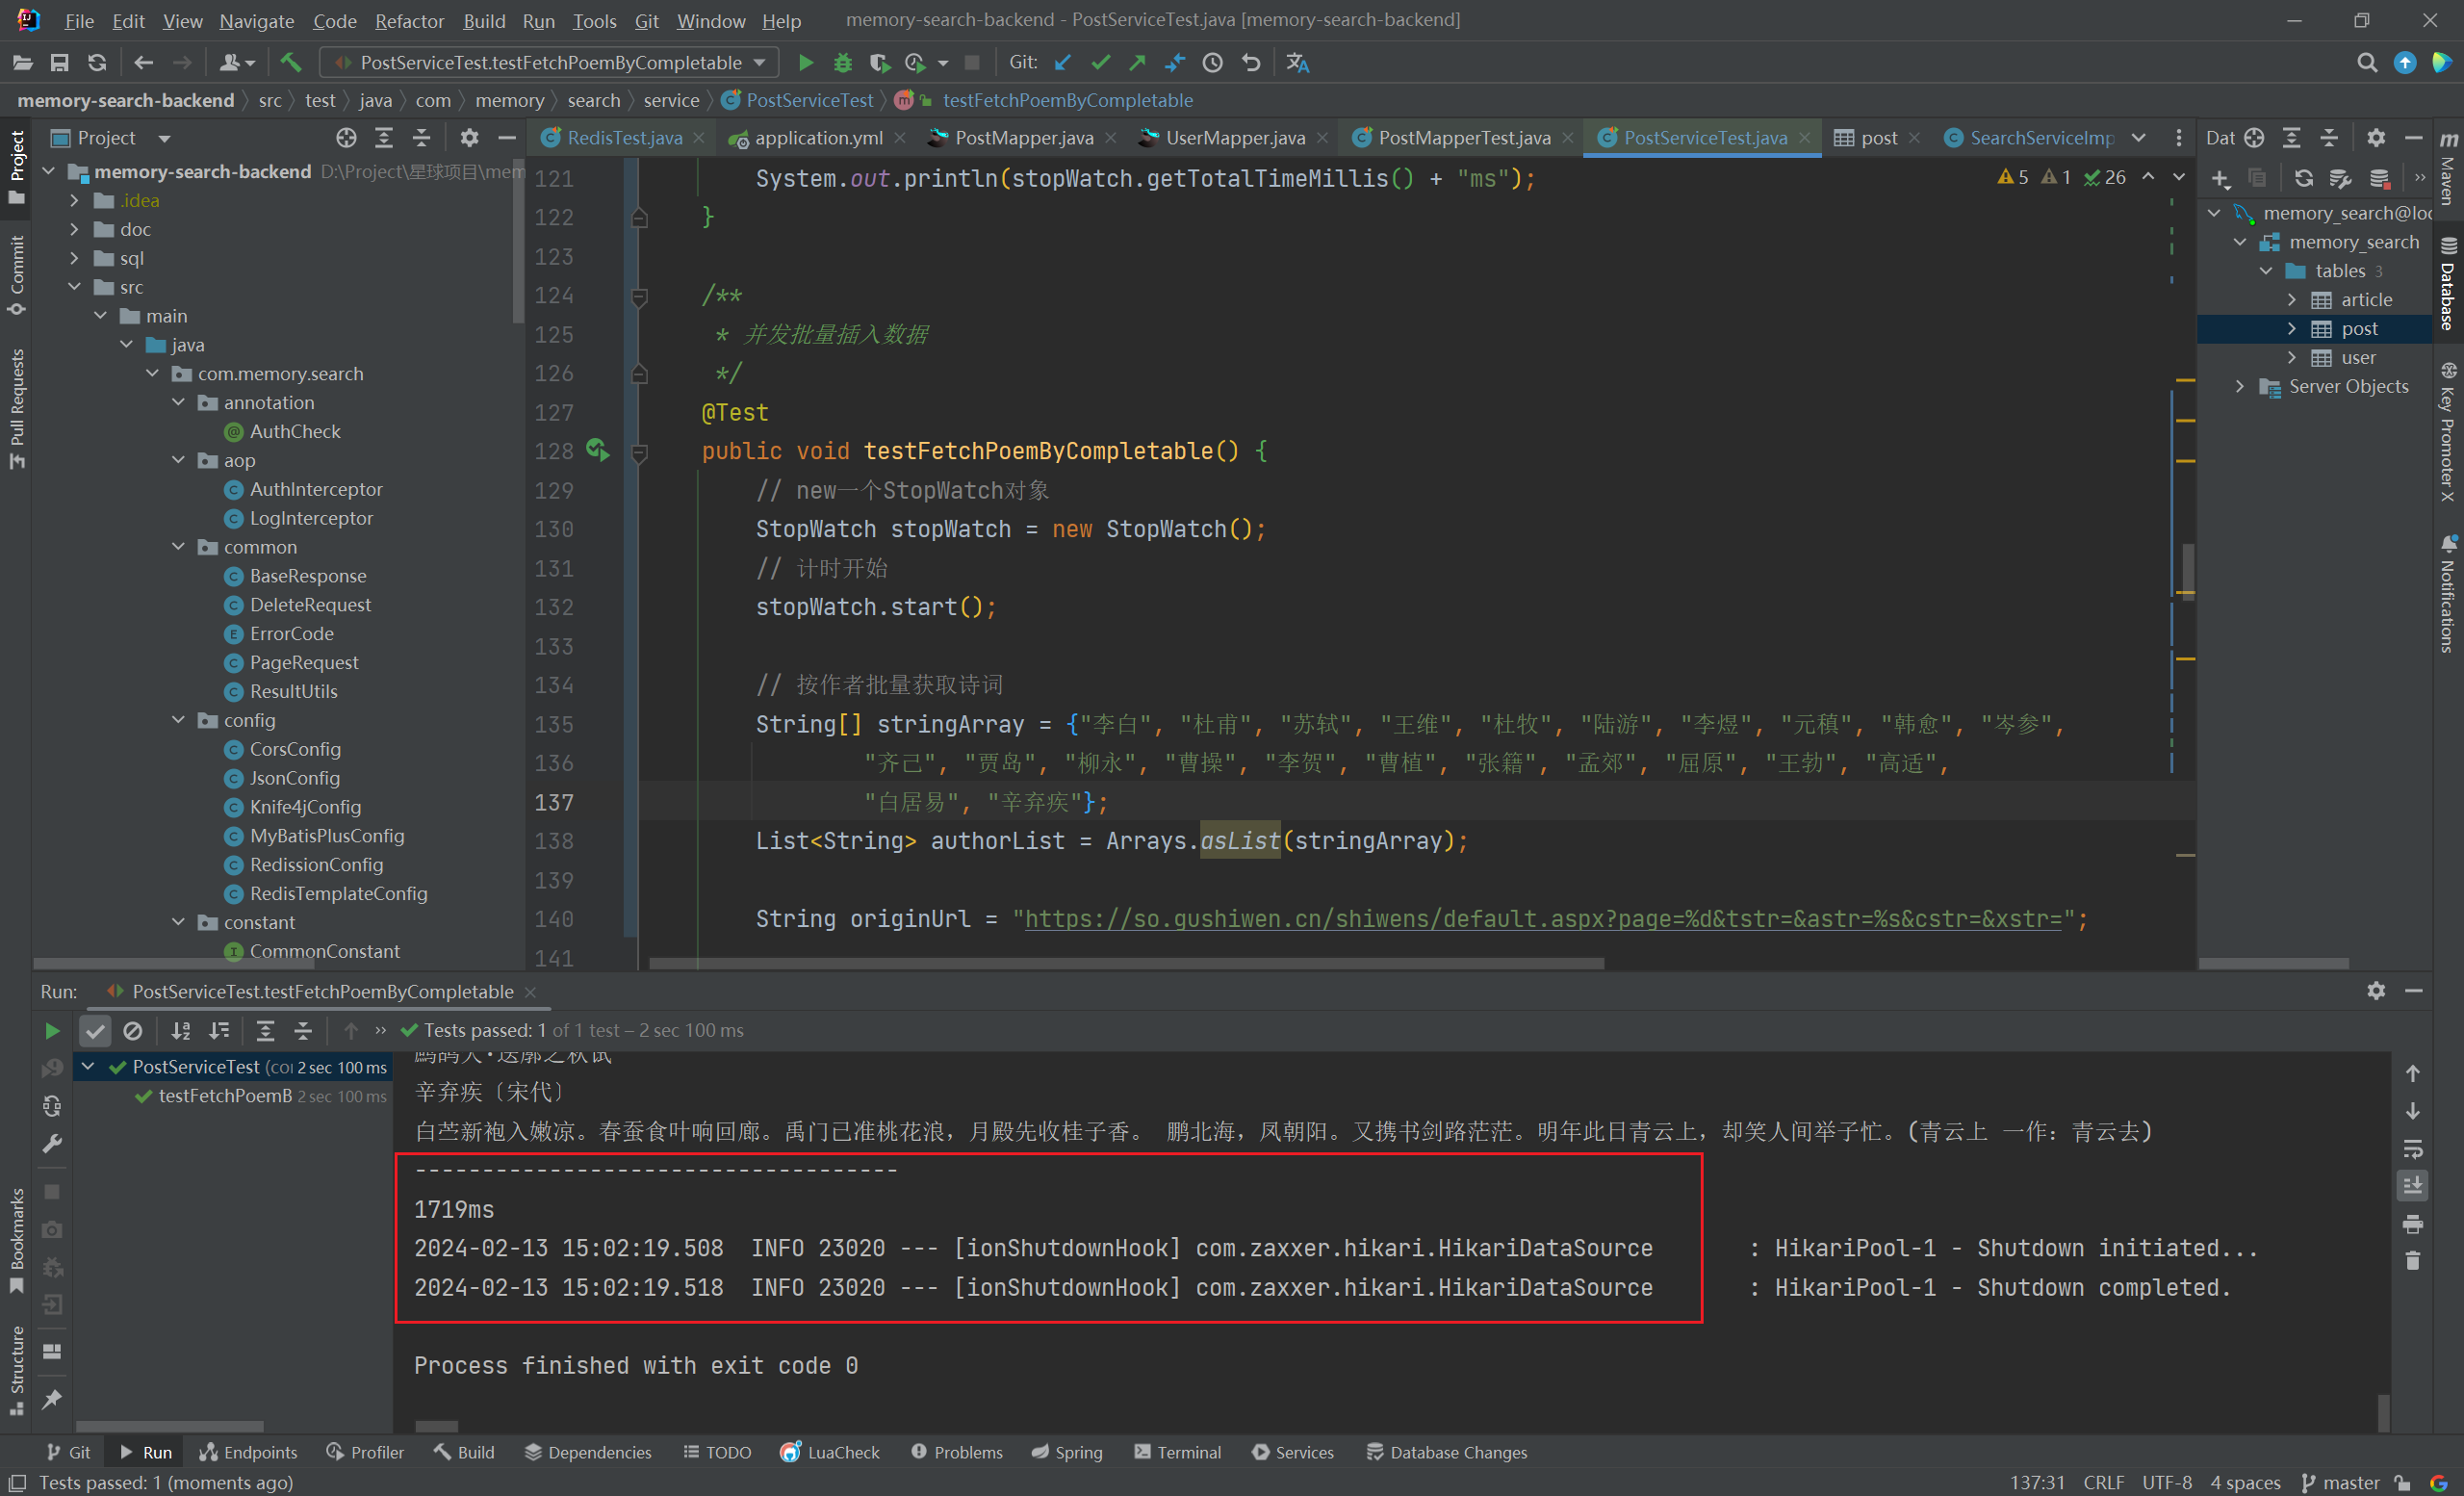
Task: Toggle the Bookmarks tool window stripe
Action: click(x=16, y=1240)
